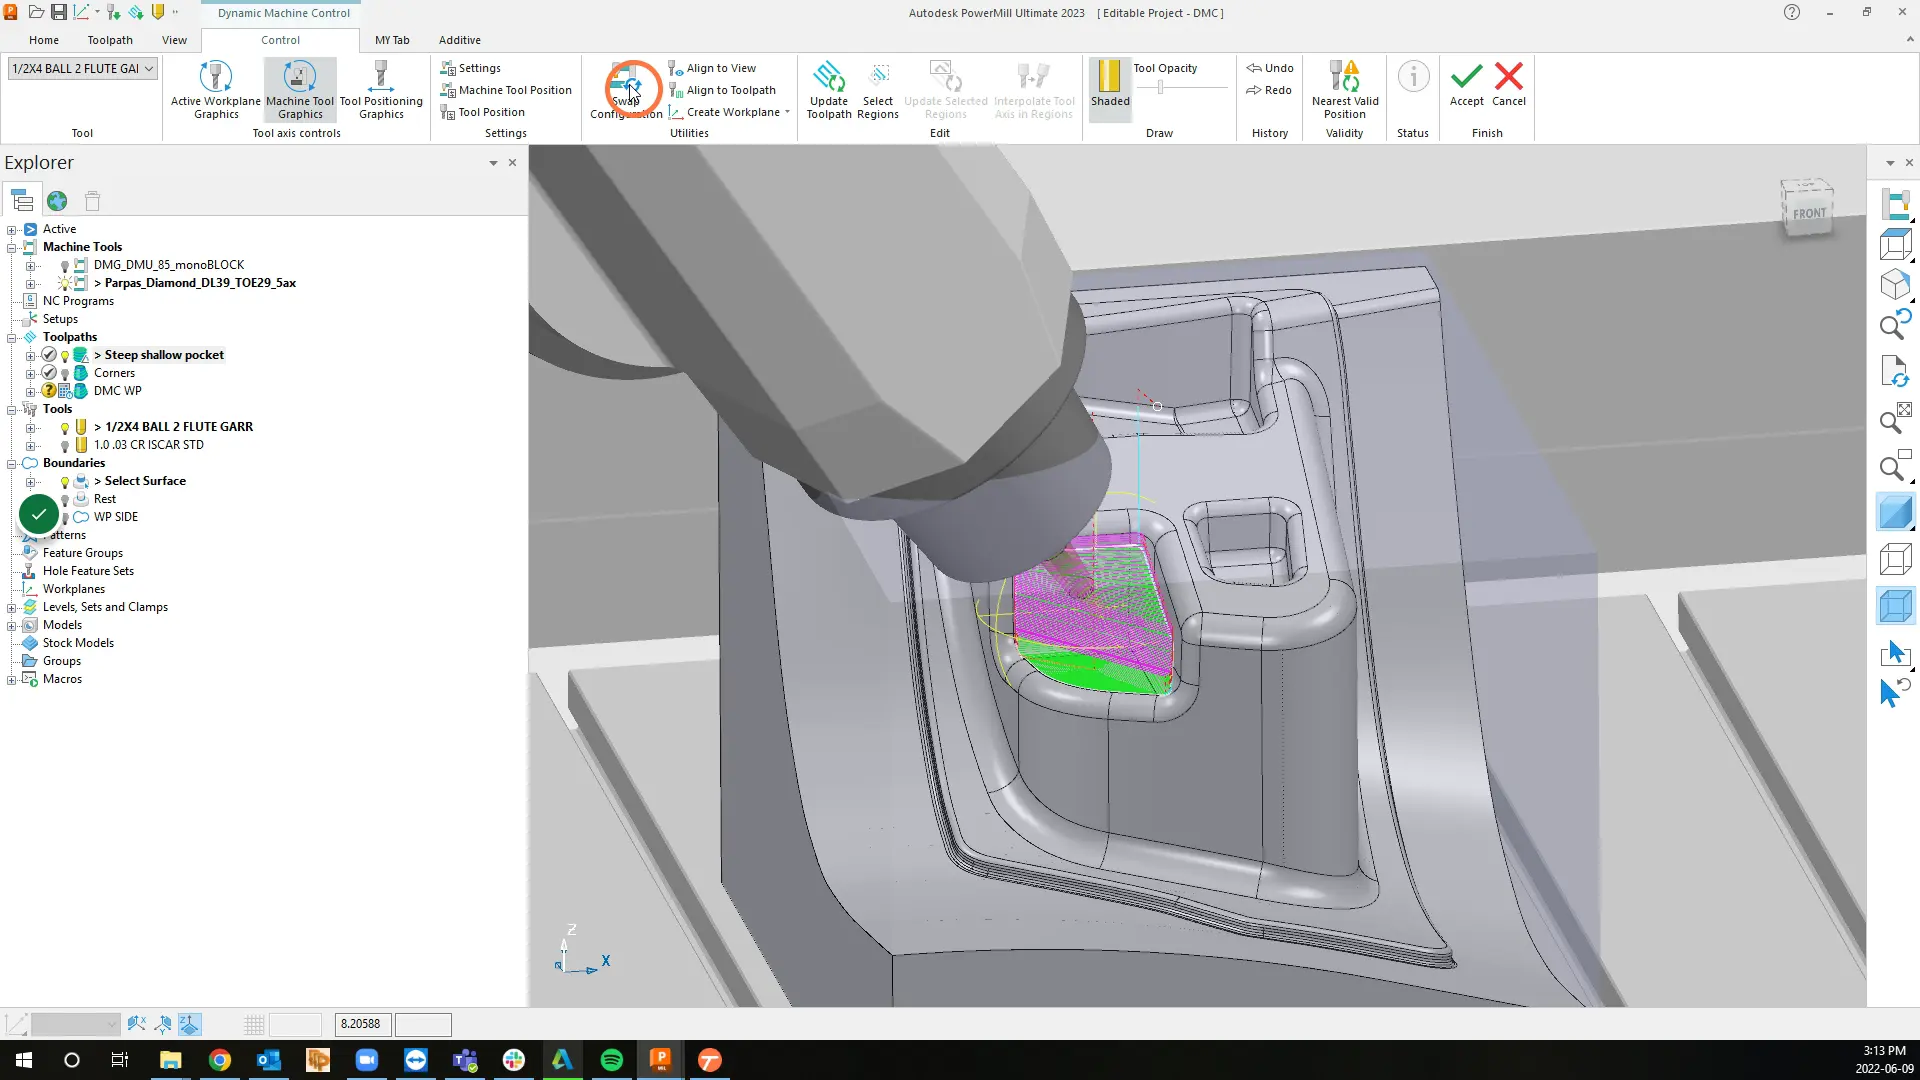Open Machine Tool Position settings
This screenshot has height=1080, width=1920.
tap(506, 90)
